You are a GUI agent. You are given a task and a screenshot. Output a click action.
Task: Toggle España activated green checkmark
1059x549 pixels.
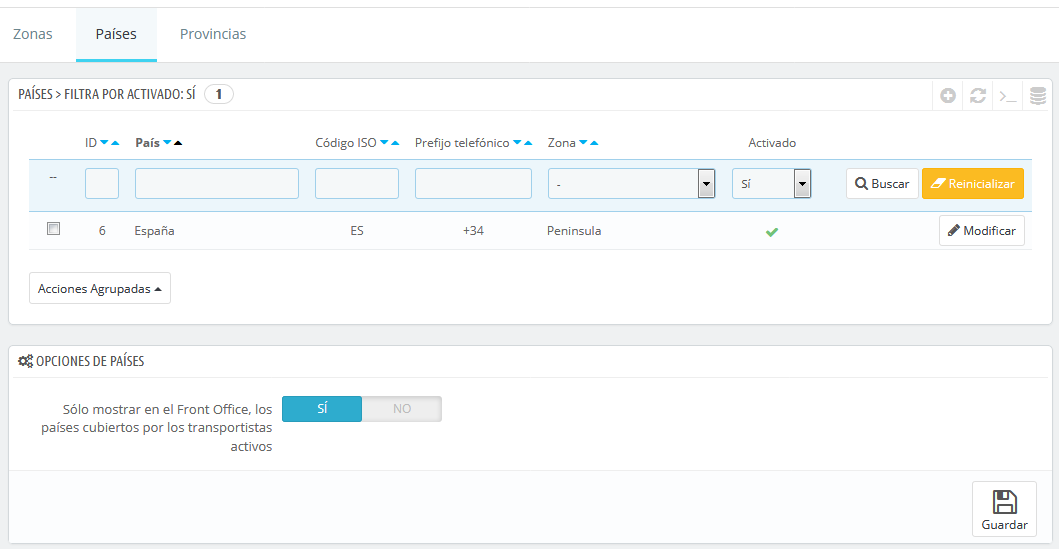[x=772, y=232]
